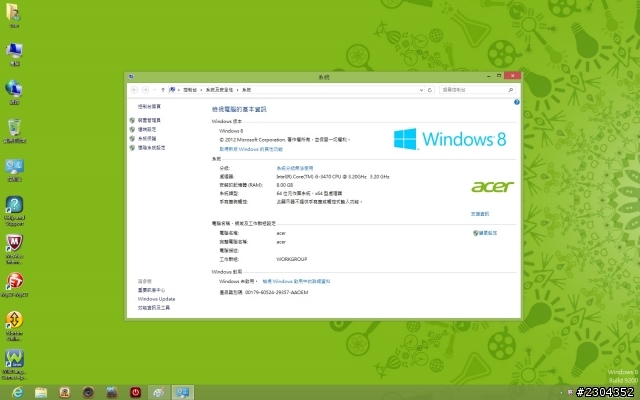Click the System window button on taskbar
This screenshot has height=400, width=640.
pyautogui.click(x=182, y=393)
